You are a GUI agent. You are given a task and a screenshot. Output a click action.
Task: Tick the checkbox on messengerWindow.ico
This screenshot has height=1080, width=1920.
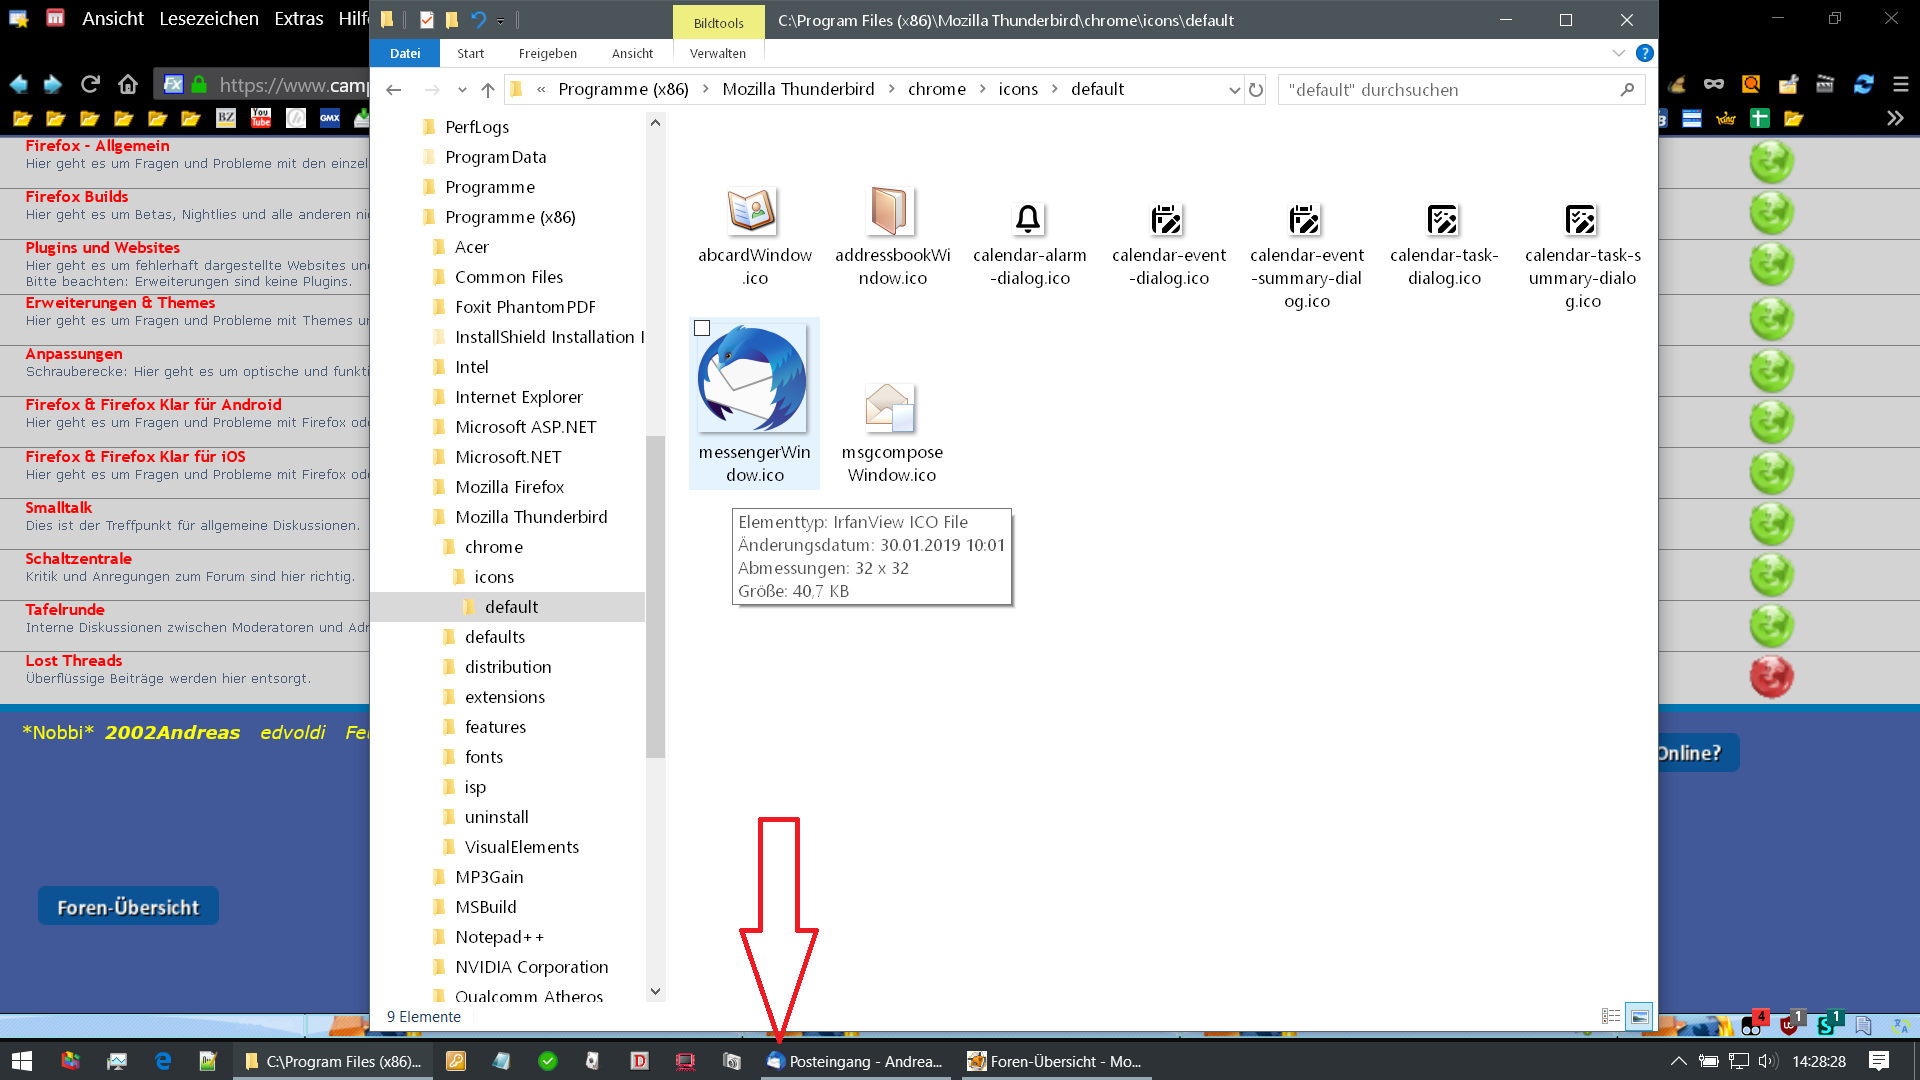(702, 328)
